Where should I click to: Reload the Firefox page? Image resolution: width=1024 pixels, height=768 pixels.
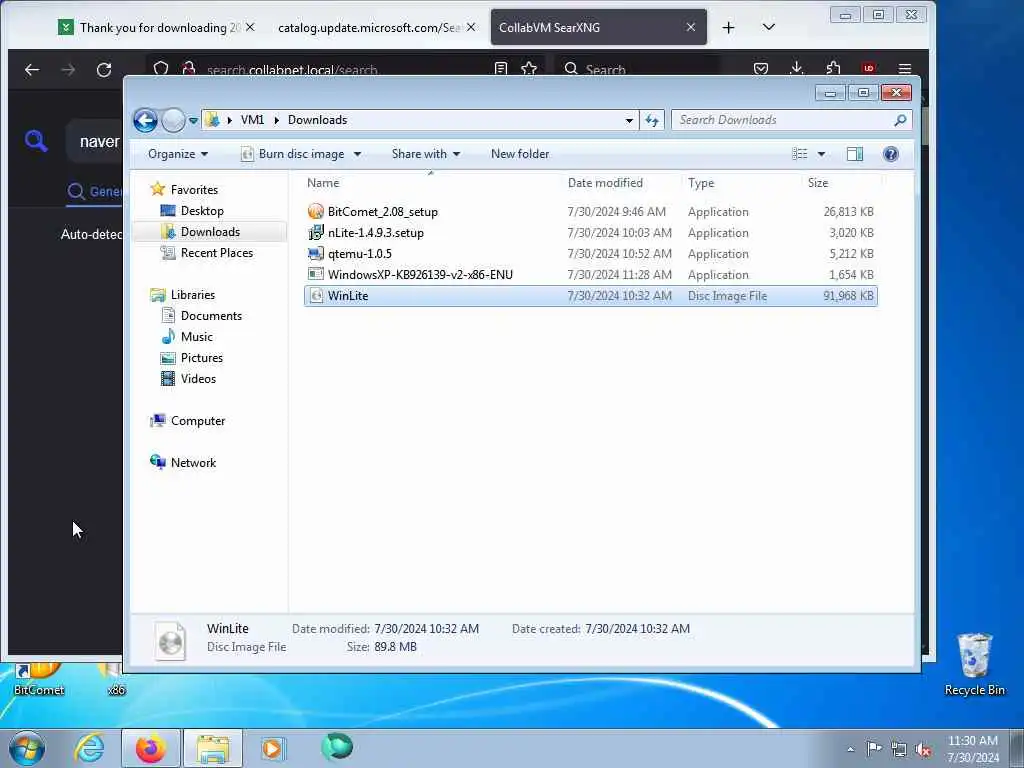click(104, 69)
